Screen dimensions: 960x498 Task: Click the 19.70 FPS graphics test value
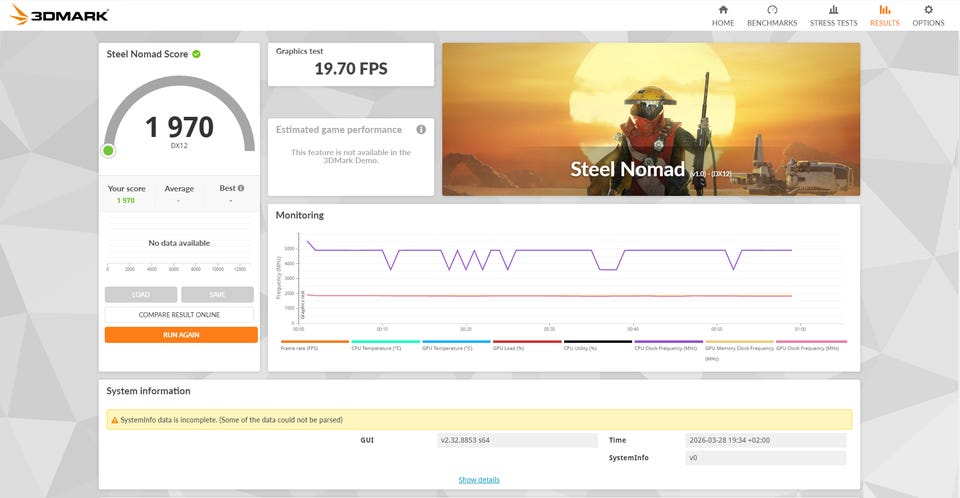(x=351, y=69)
